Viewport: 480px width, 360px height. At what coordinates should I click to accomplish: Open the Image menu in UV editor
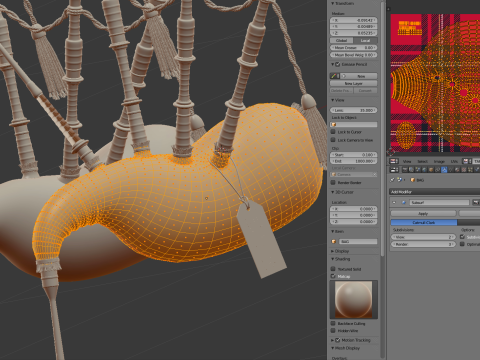pyautogui.click(x=439, y=161)
